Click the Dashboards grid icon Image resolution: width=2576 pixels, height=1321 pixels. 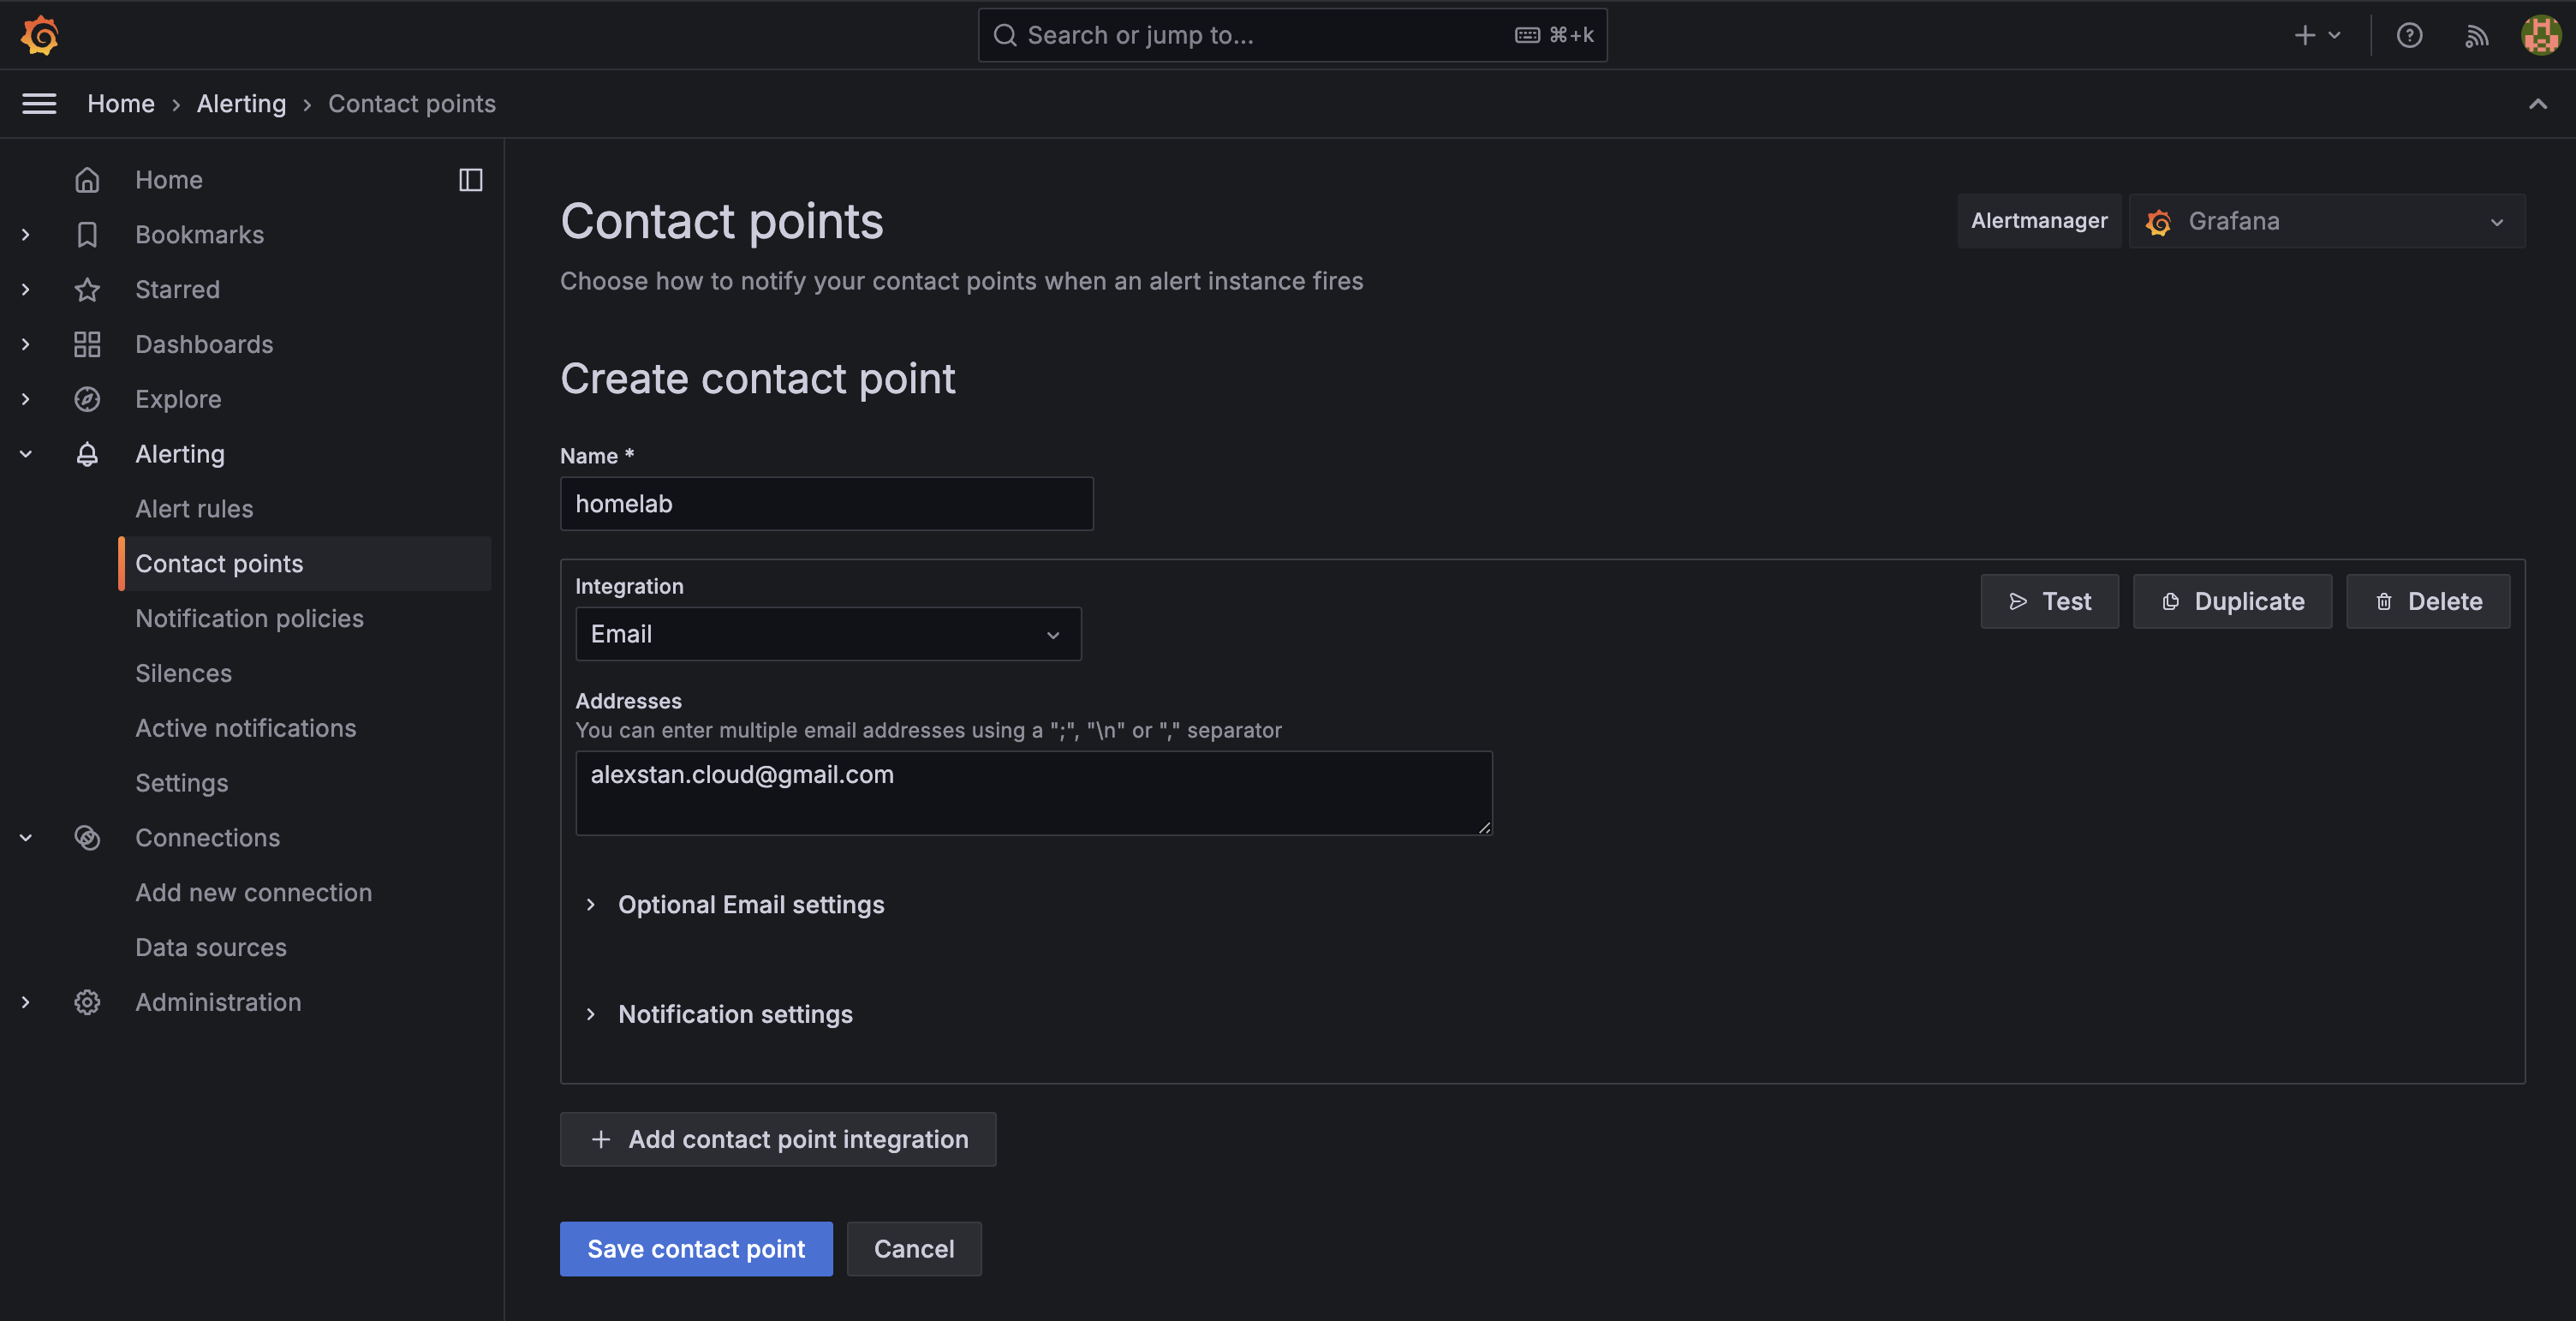coord(87,344)
